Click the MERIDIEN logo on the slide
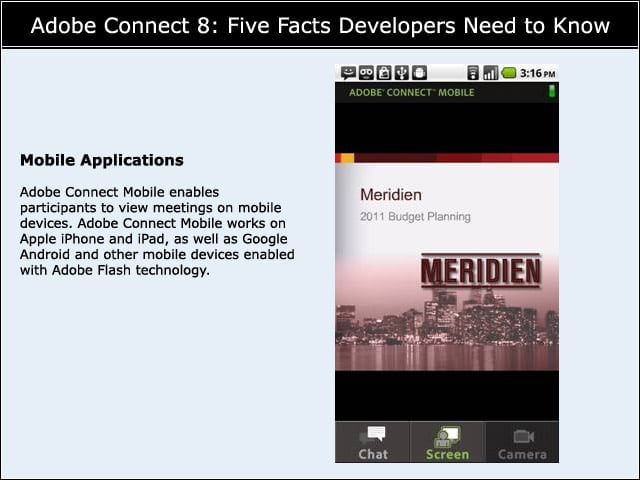640x480 pixels. (480, 271)
